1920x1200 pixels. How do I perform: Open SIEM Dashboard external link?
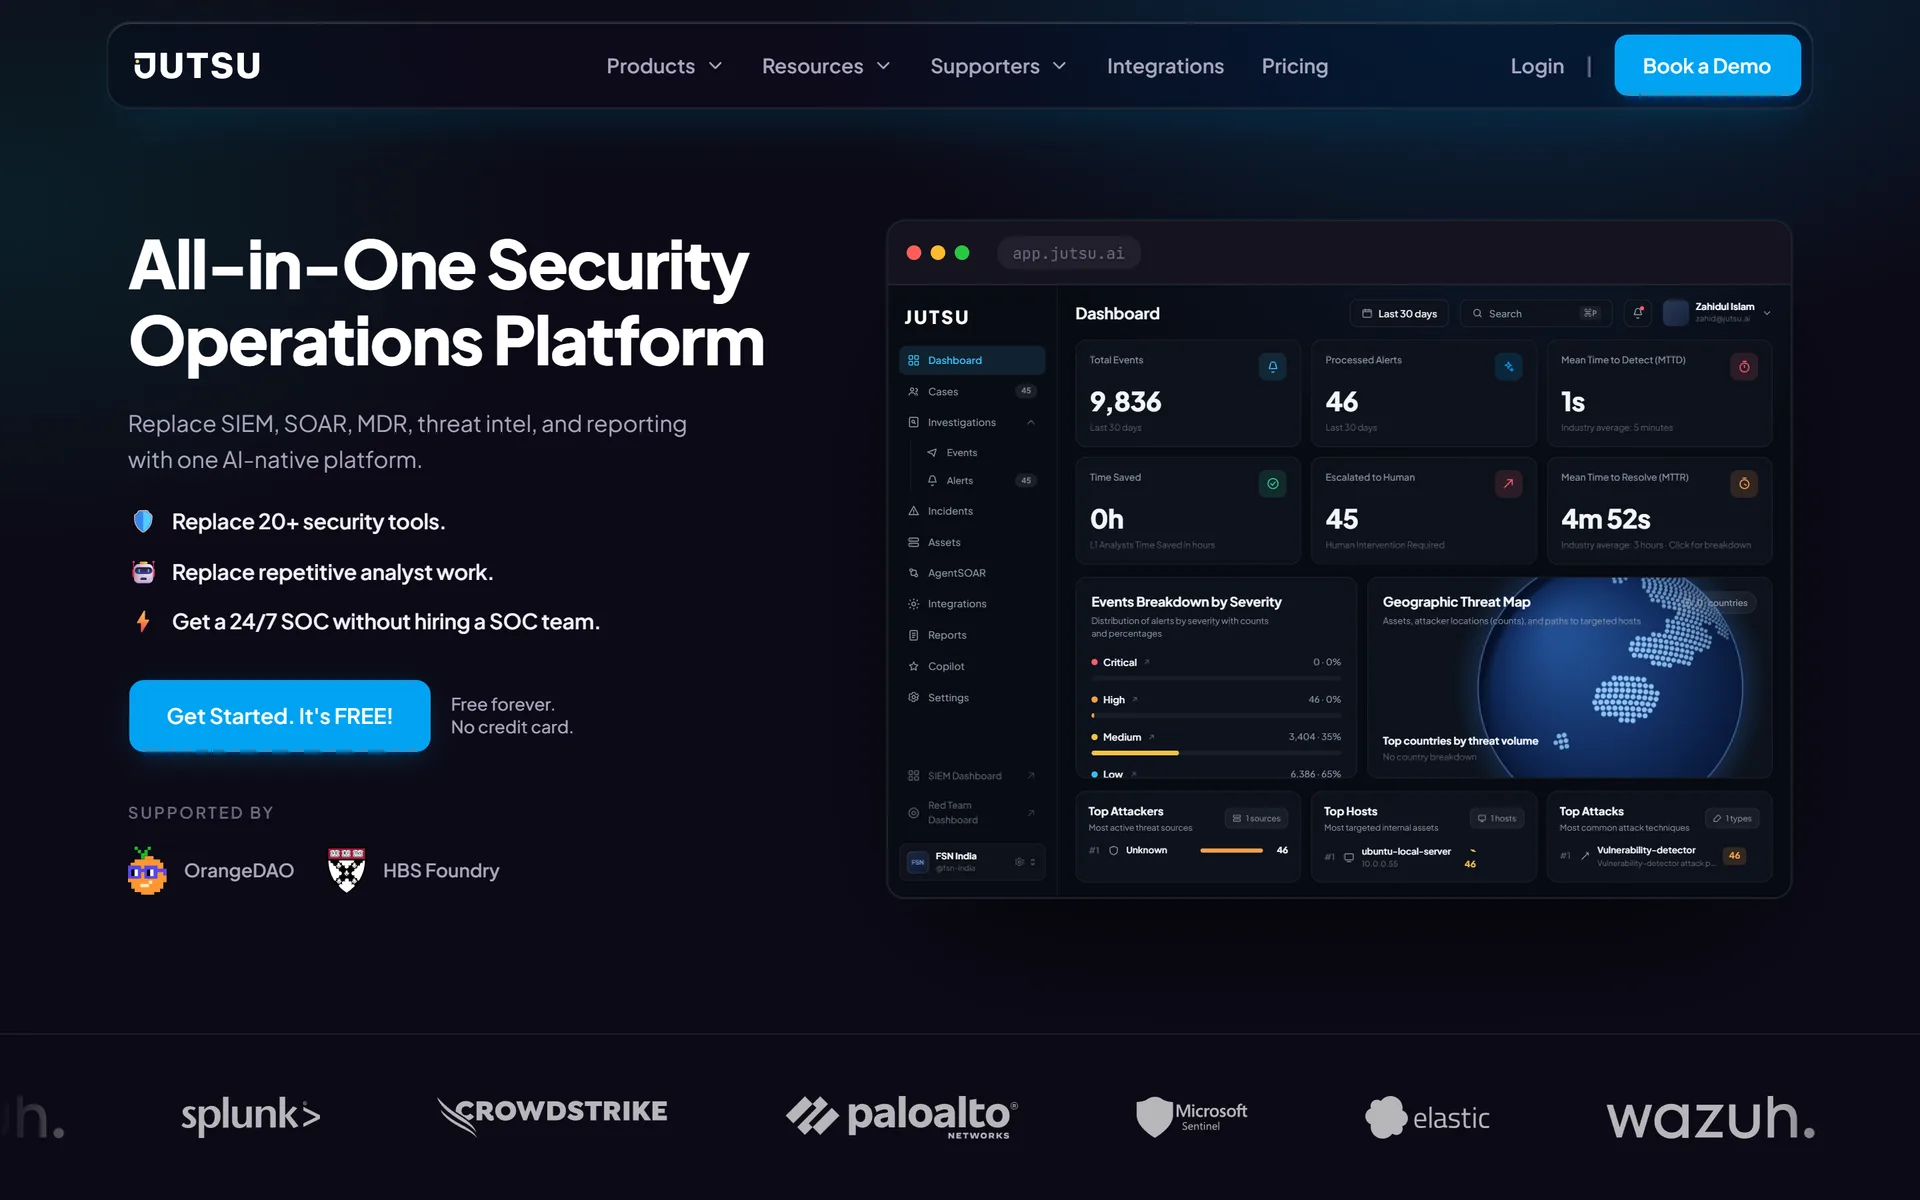point(972,776)
